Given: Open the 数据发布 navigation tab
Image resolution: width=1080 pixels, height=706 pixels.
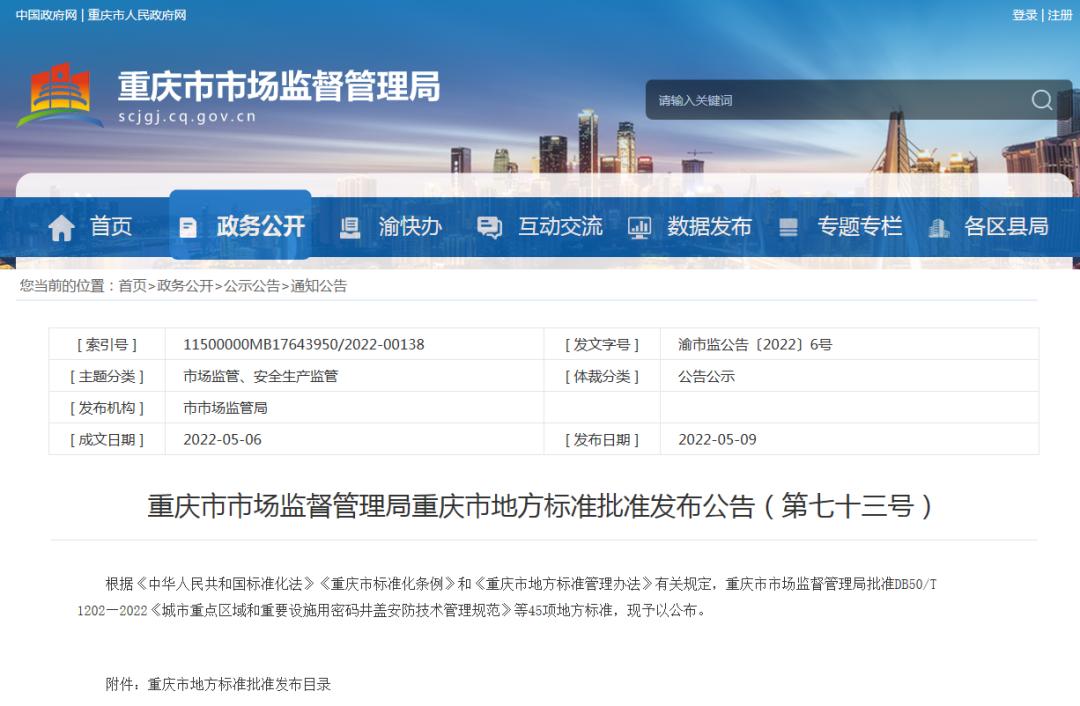Looking at the screenshot, I should click(x=689, y=227).
